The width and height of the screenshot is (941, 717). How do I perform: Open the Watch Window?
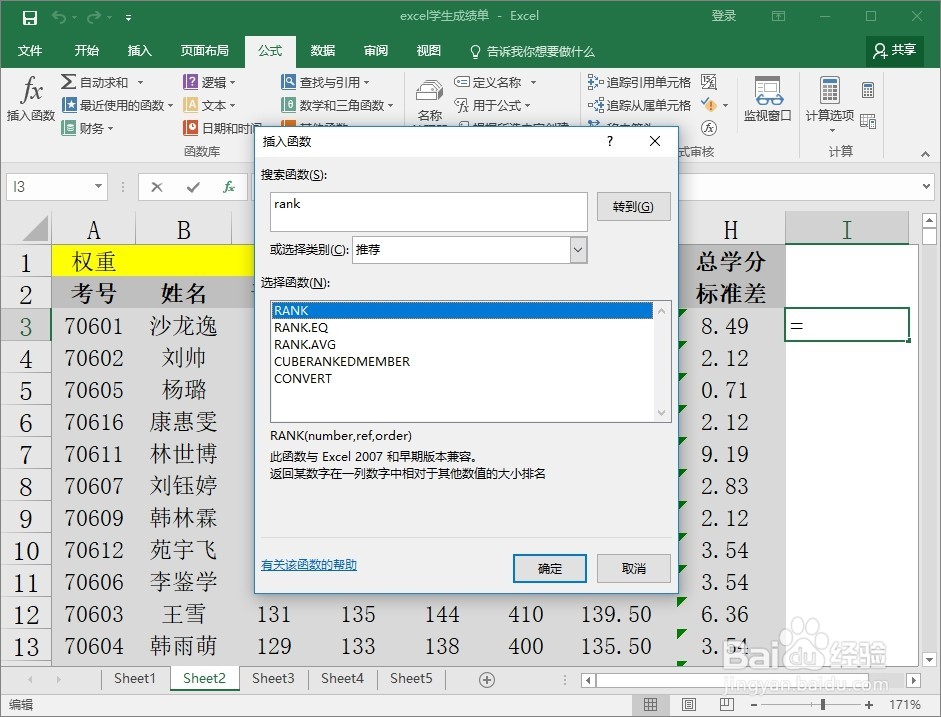click(x=768, y=98)
